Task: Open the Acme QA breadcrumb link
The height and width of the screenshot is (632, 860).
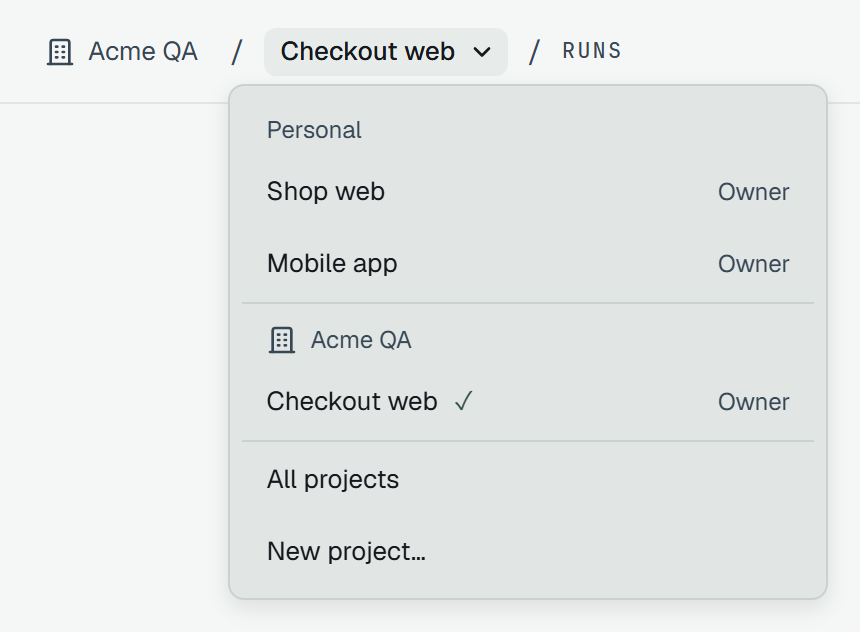Action: (143, 52)
